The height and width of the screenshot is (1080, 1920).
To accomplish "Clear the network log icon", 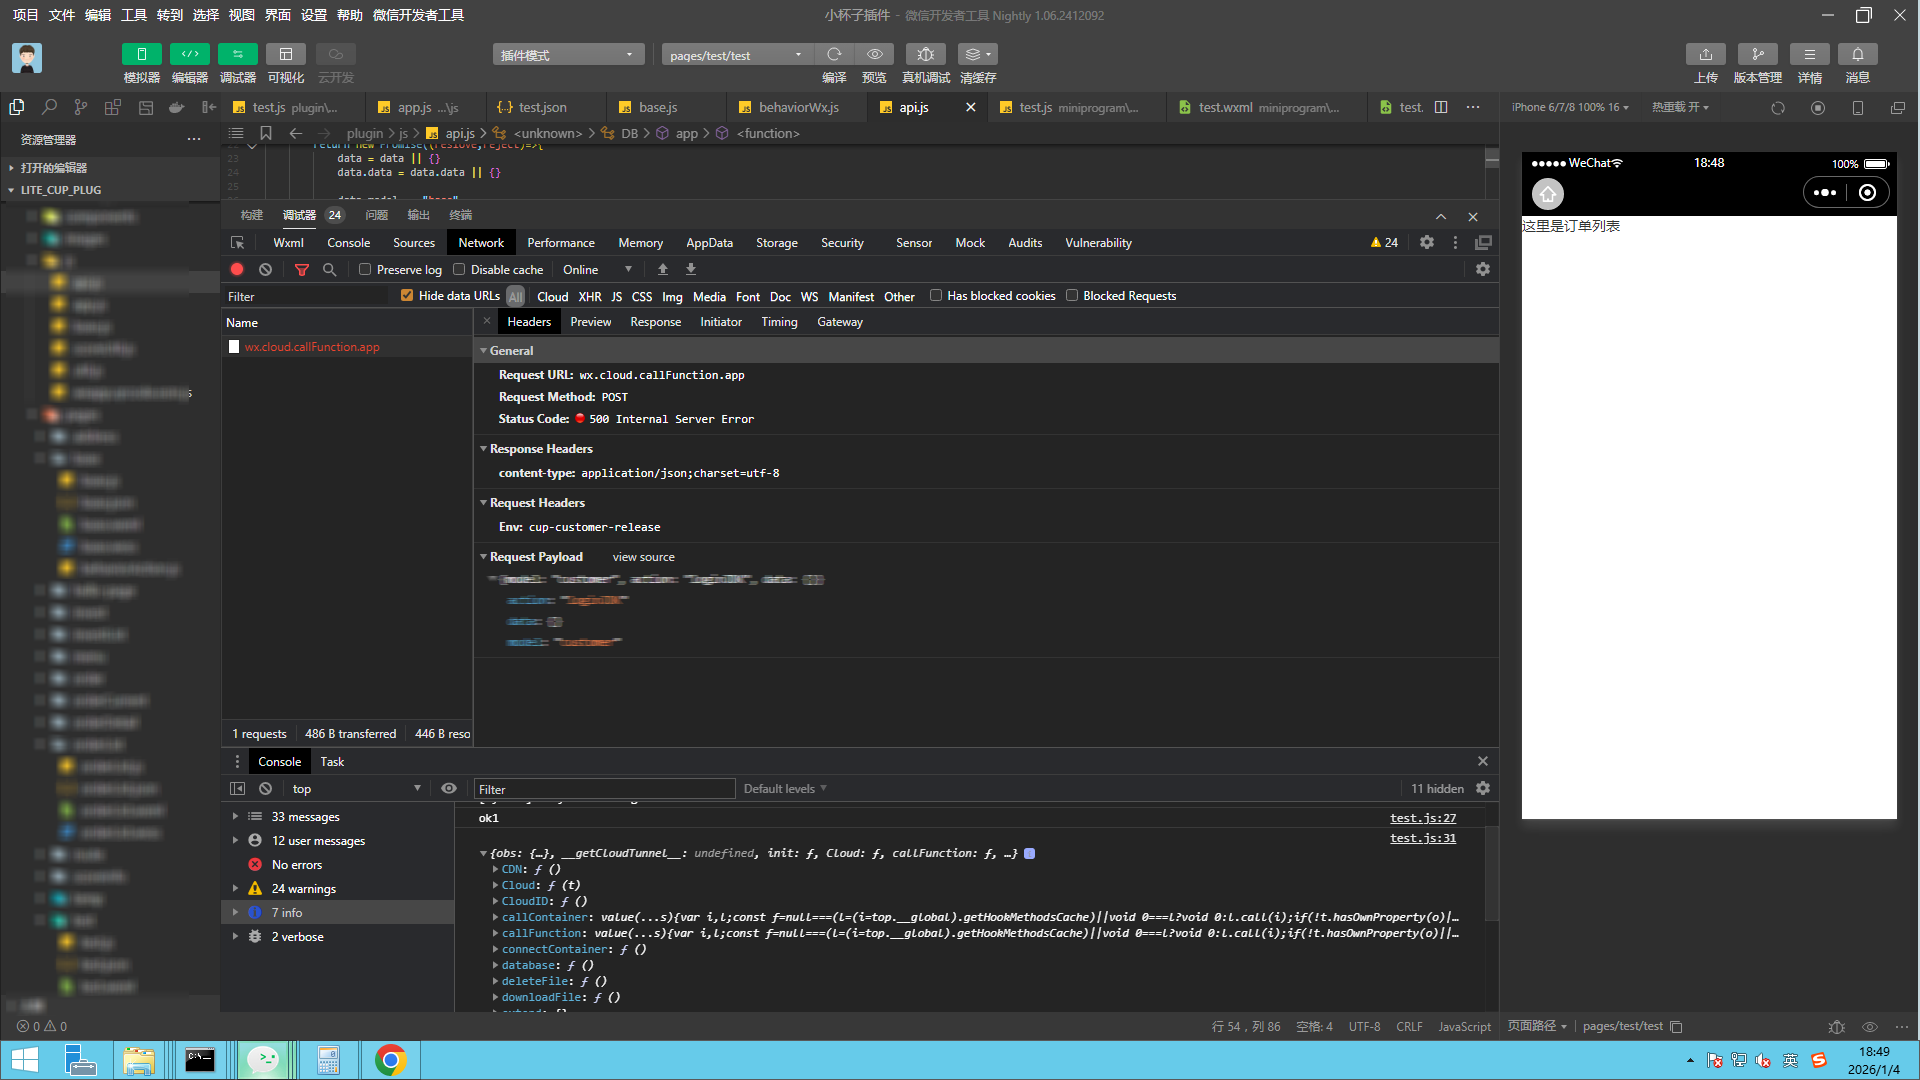I will [x=265, y=270].
